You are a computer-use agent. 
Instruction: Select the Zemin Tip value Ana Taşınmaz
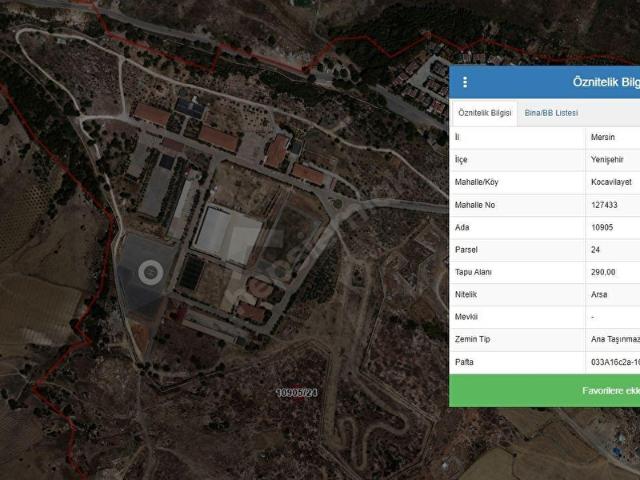click(614, 339)
